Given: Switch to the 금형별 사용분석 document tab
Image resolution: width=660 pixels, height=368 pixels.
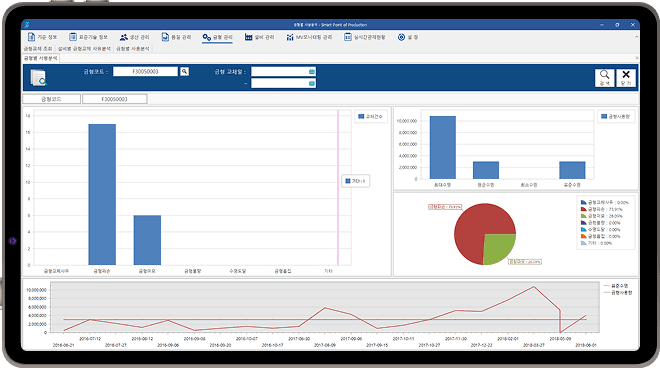Looking at the screenshot, I should [41, 58].
